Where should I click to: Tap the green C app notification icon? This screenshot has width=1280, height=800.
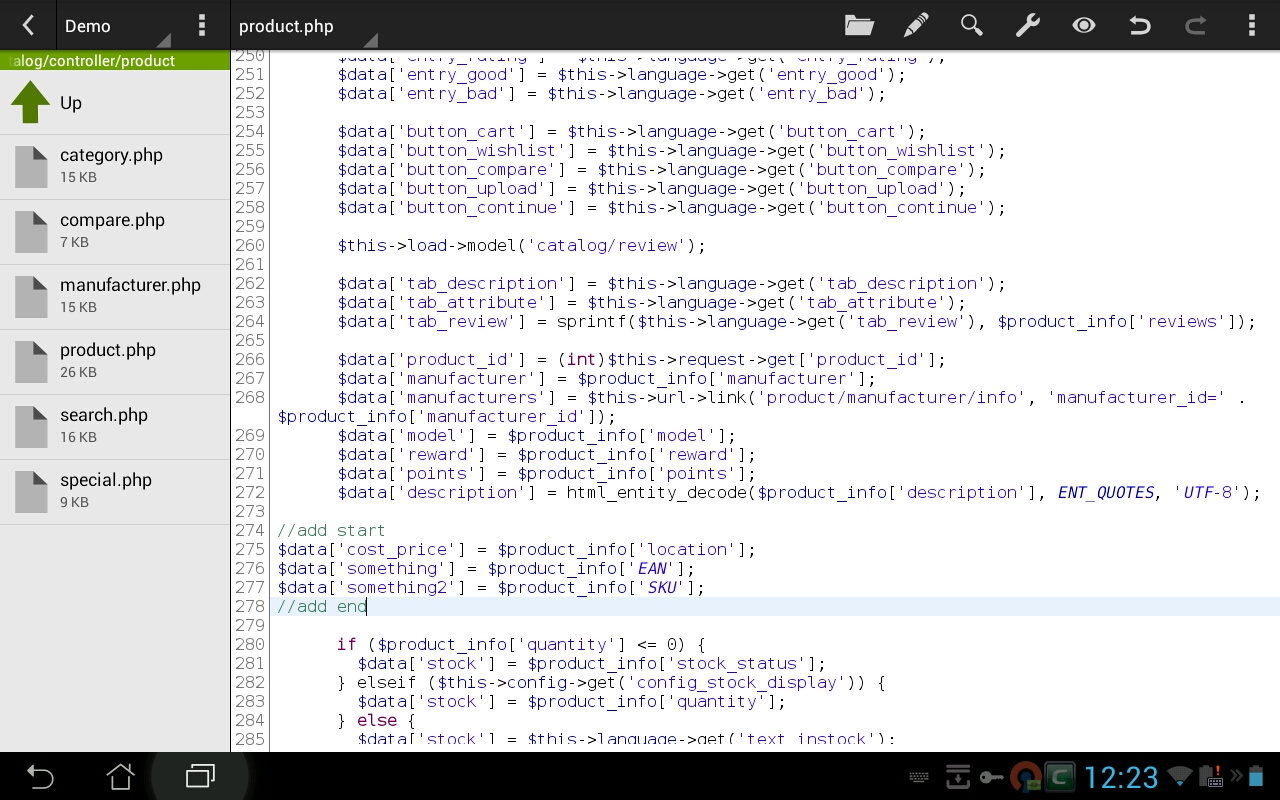[1059, 776]
